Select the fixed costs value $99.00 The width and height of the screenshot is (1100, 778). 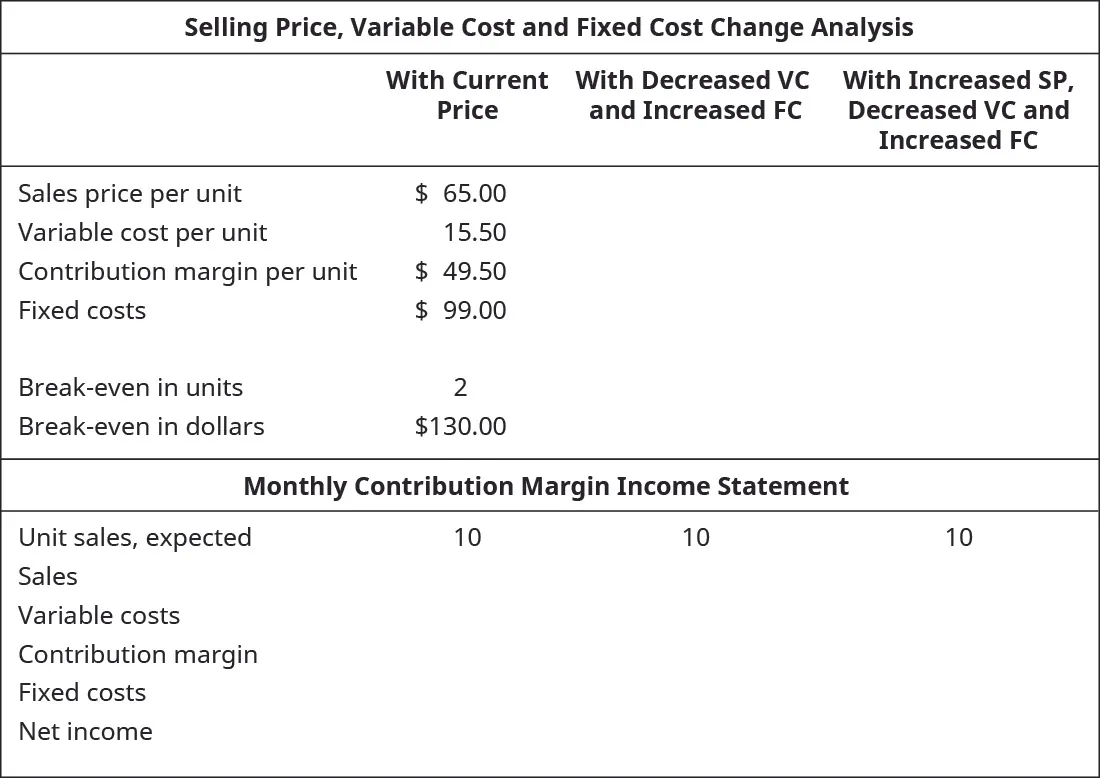[x=461, y=310]
